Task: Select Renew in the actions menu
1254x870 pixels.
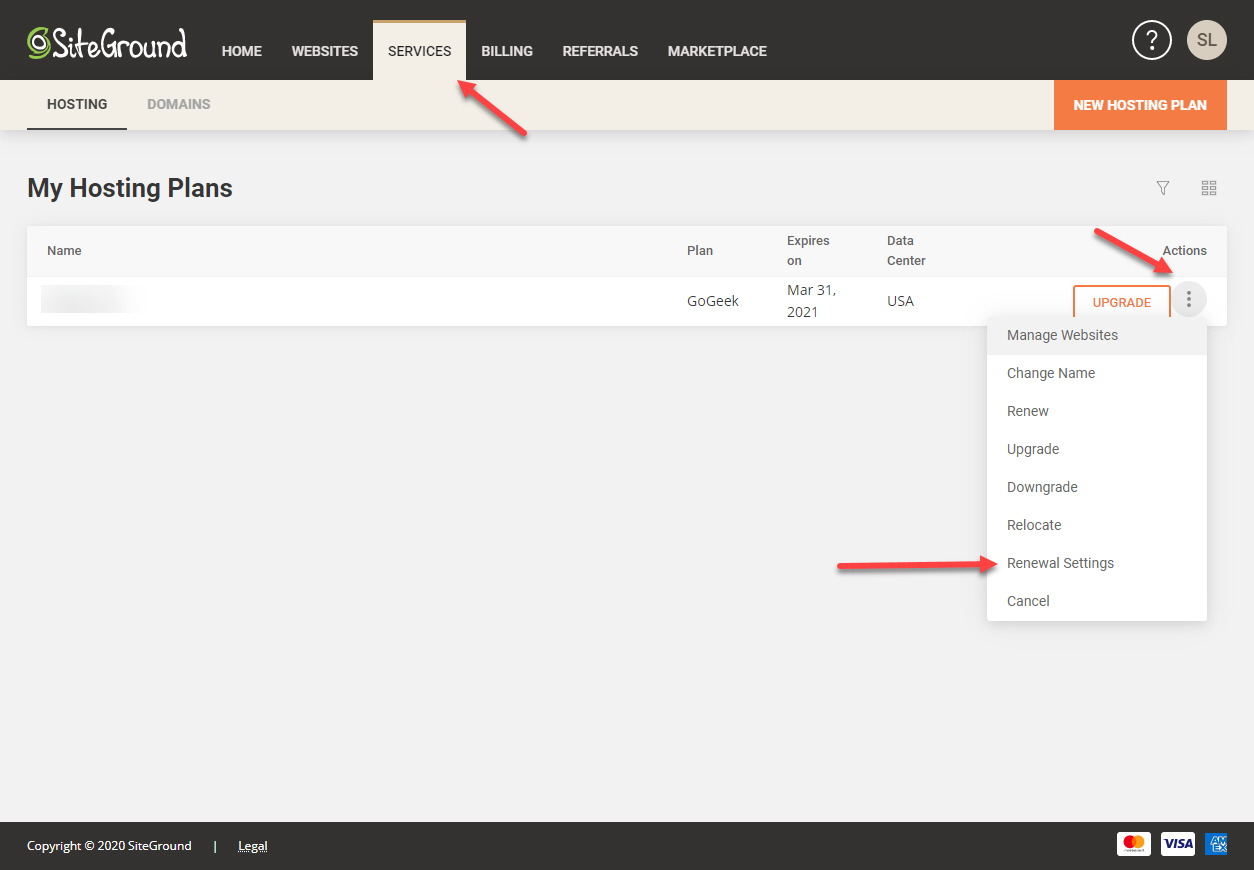Action: [x=1097, y=411]
